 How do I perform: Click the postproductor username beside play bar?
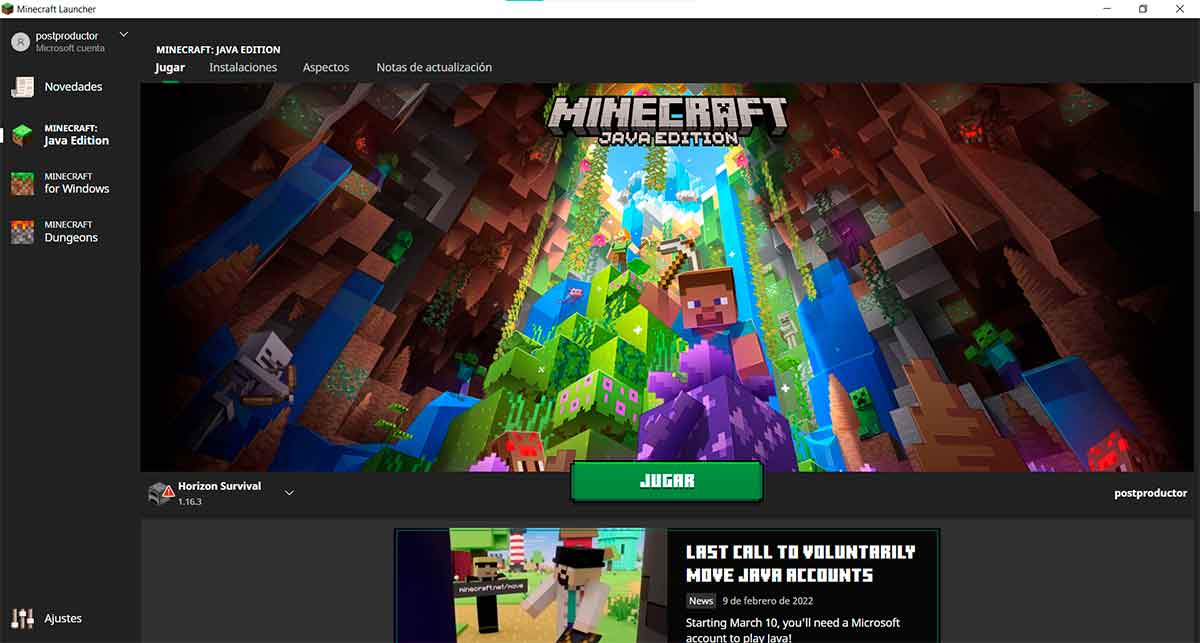tap(1150, 493)
